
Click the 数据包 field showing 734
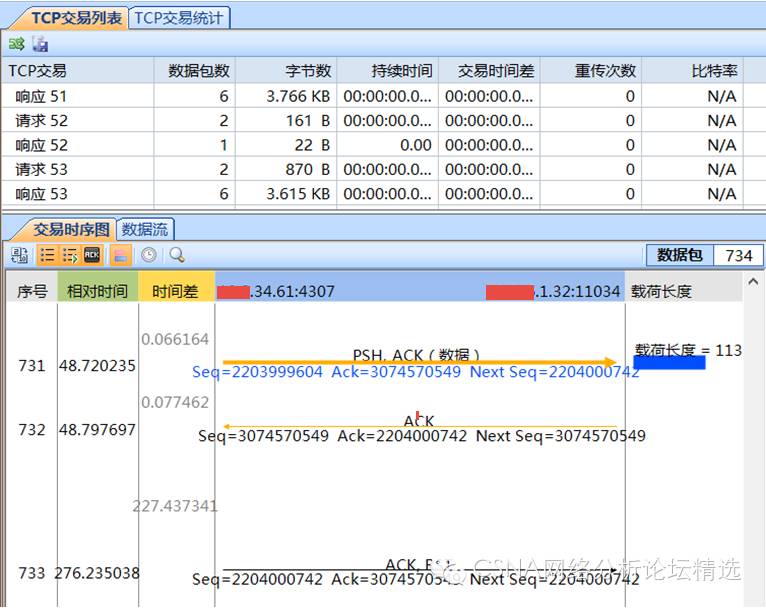pos(738,255)
